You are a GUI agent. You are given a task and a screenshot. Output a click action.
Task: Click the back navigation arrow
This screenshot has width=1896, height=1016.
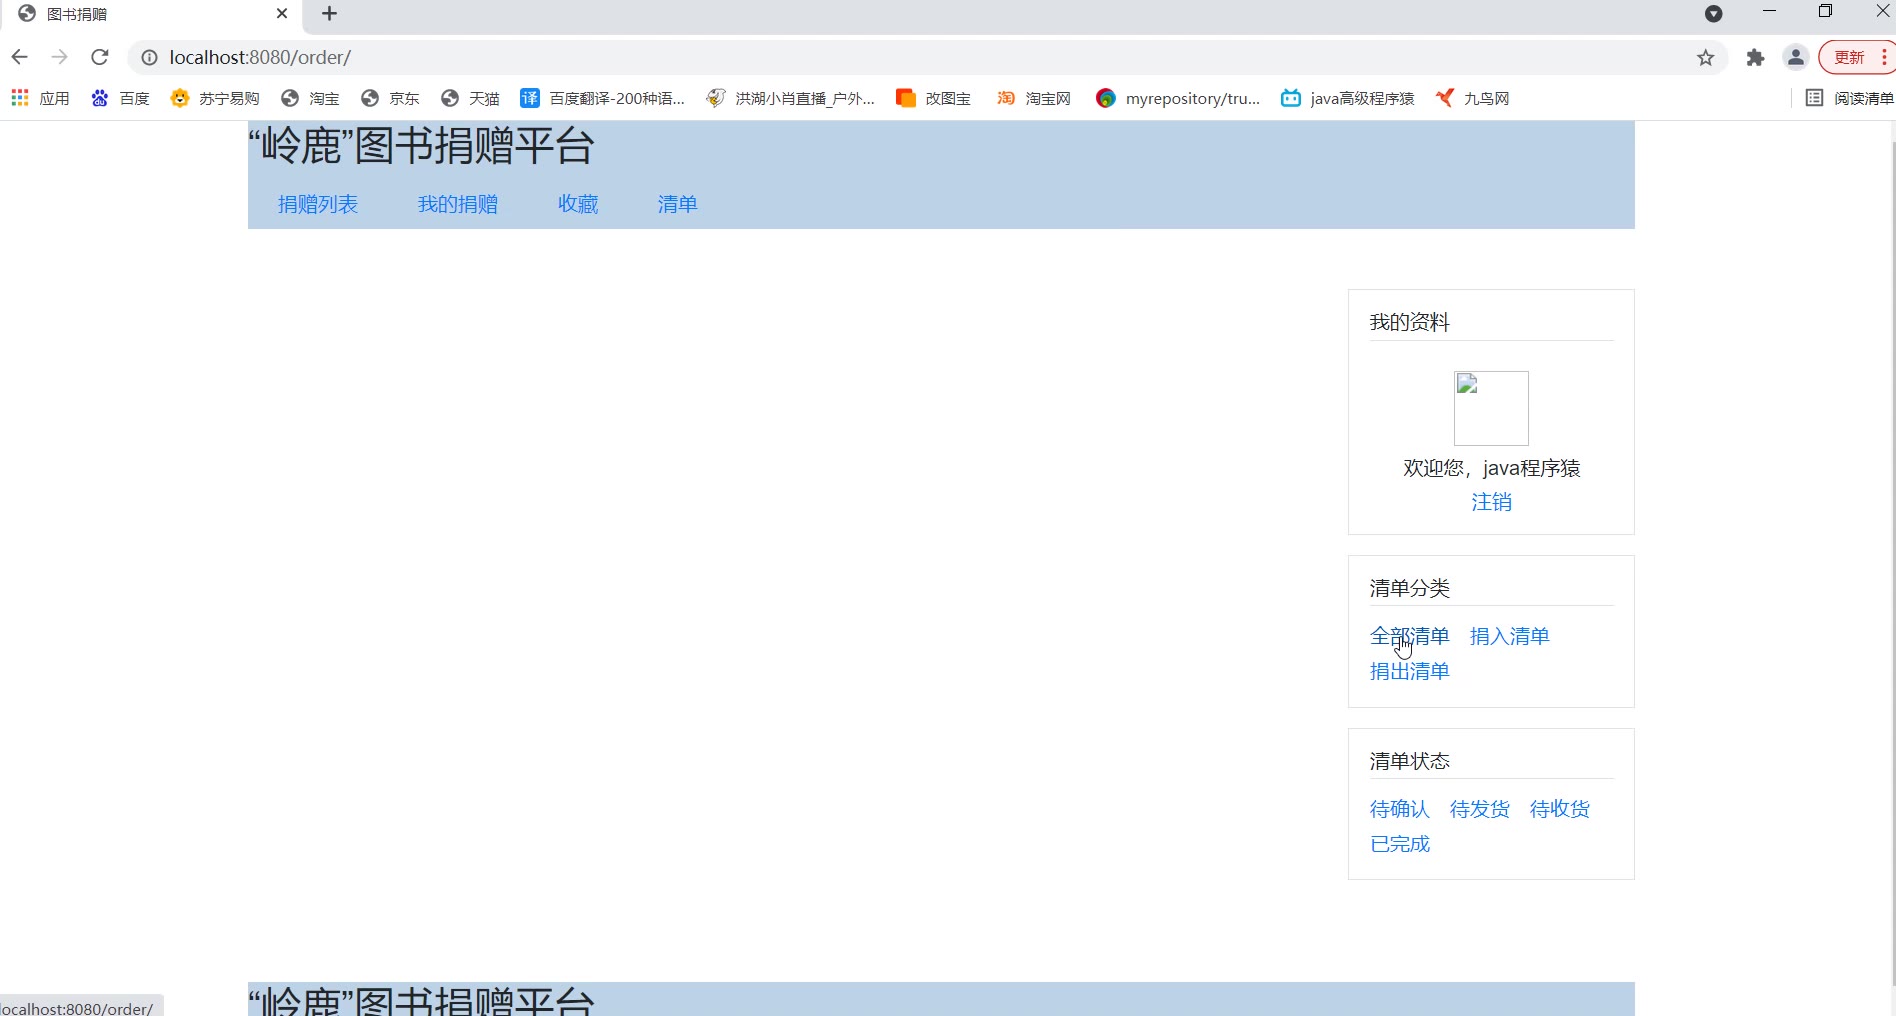click(19, 57)
